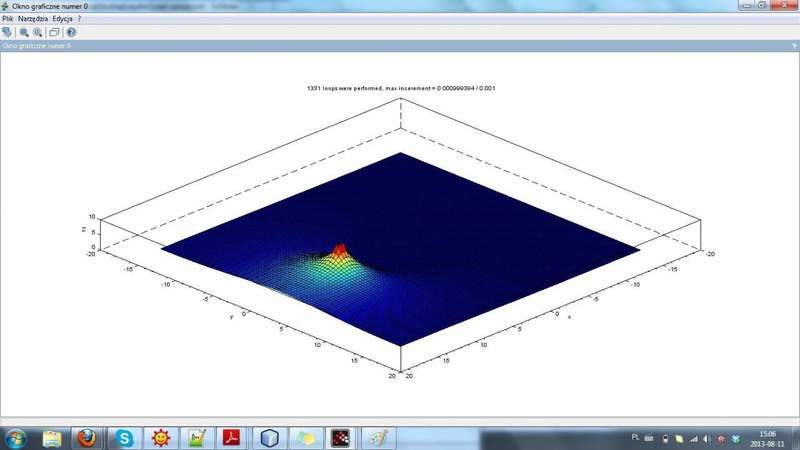The width and height of the screenshot is (800, 450).
Task: Open Windows Explorer folder in taskbar
Action: pos(52,437)
